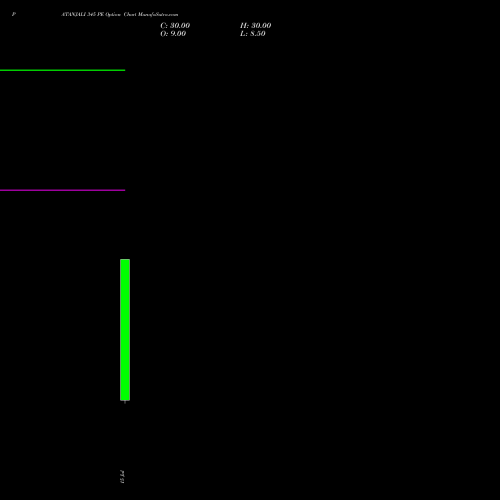500x500 pixels.
Task: Click the low value 'L: 8.50'
Action: click(253, 34)
